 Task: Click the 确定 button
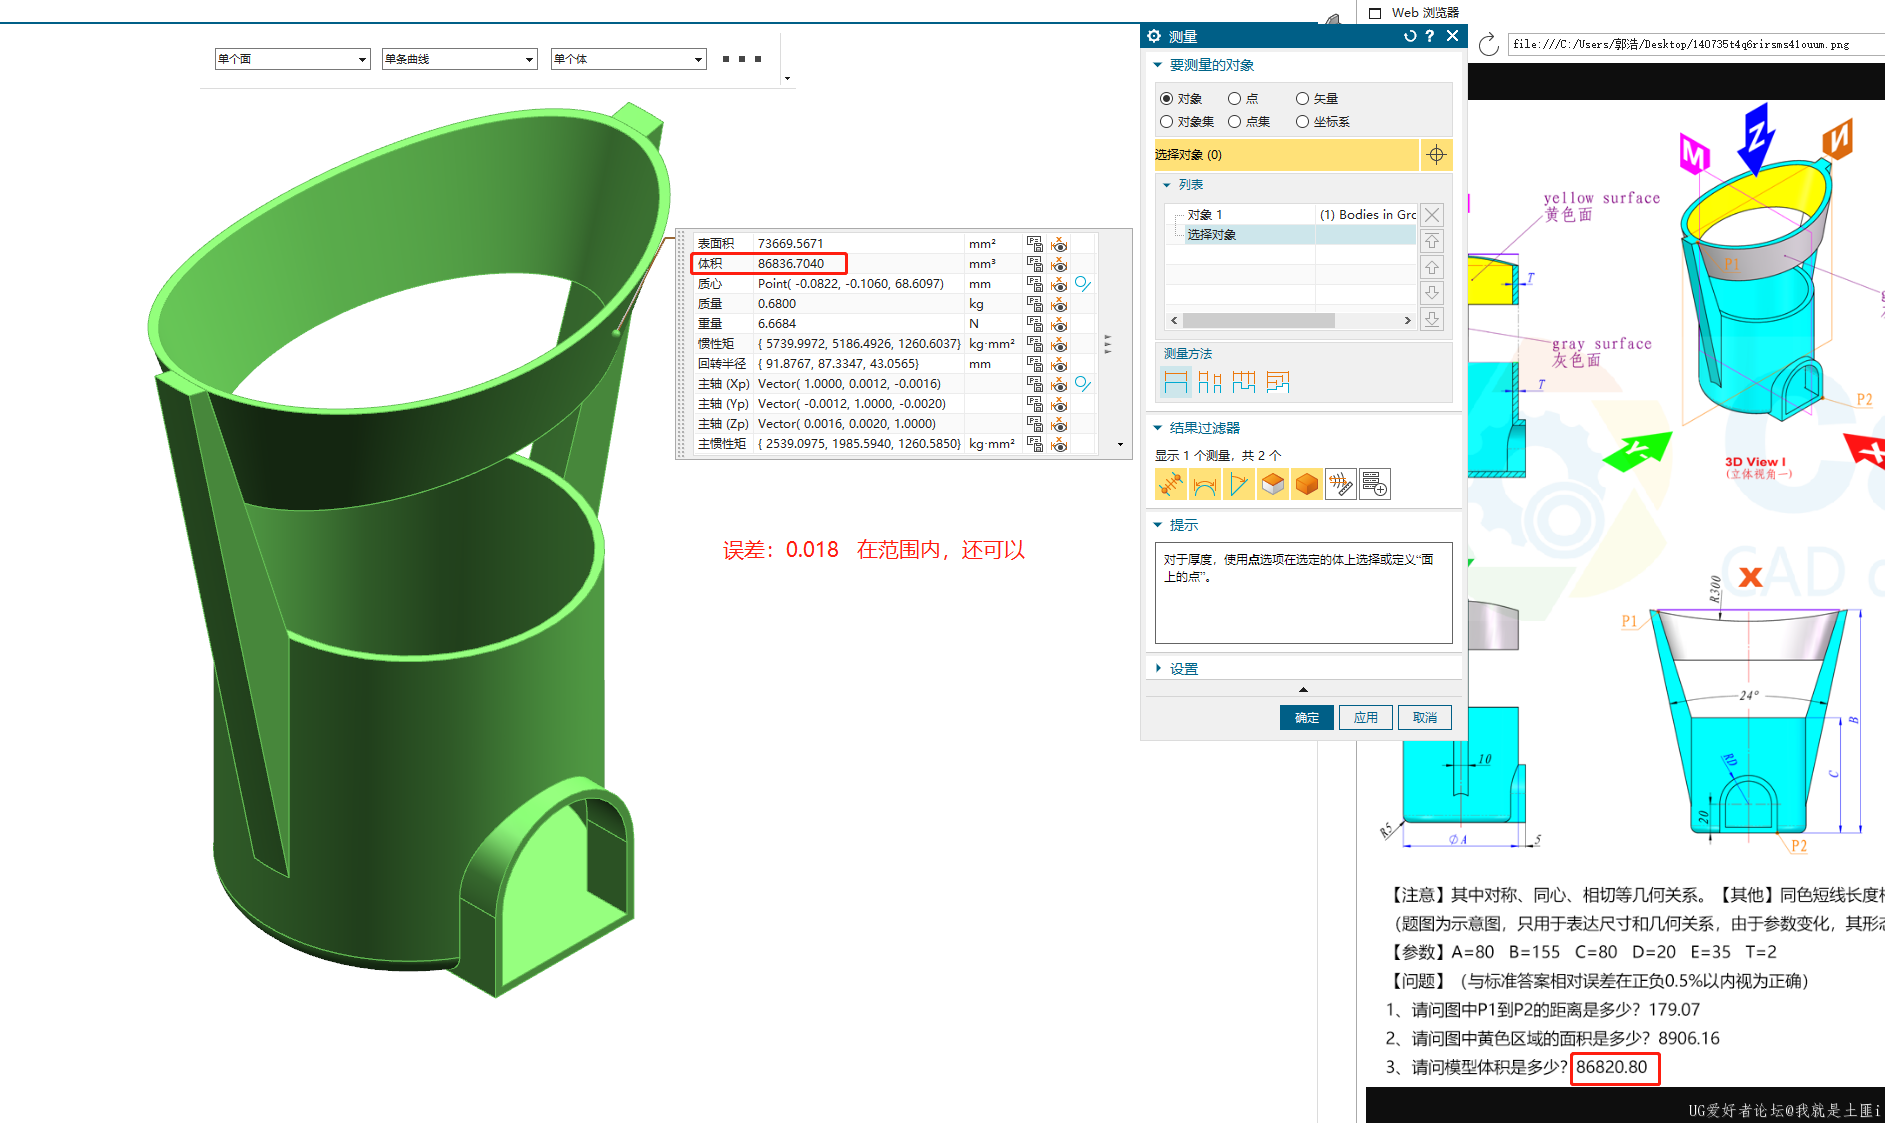pos(1307,718)
